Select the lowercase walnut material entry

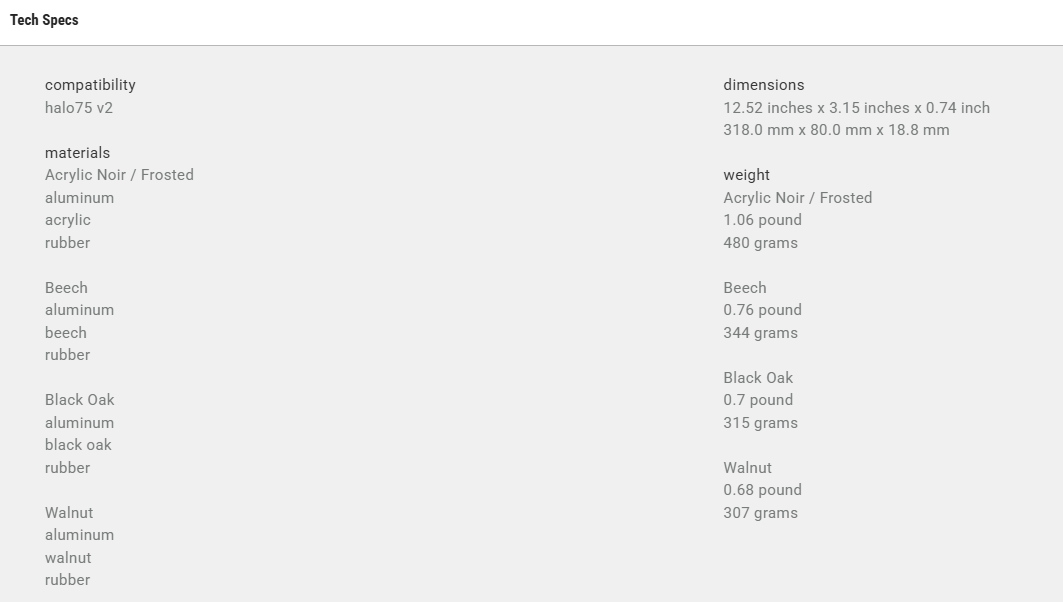click(68, 558)
